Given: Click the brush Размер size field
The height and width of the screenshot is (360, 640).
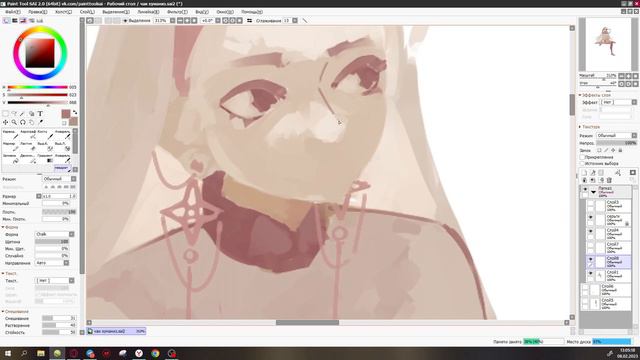Looking at the screenshot, I should point(59,196).
